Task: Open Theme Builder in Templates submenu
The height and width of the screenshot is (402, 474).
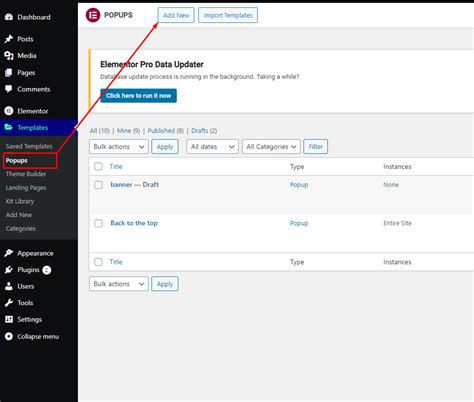Action: pyautogui.click(x=26, y=174)
